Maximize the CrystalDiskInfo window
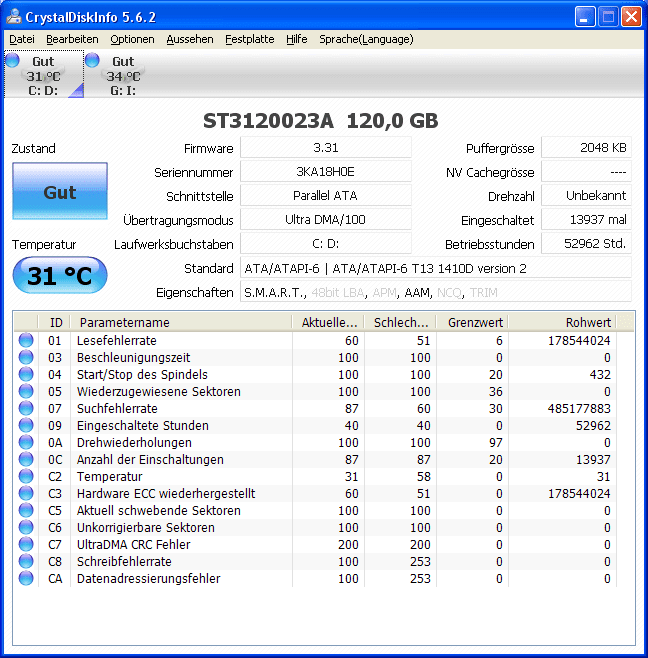Viewport: 648px width, 658px height. point(608,17)
